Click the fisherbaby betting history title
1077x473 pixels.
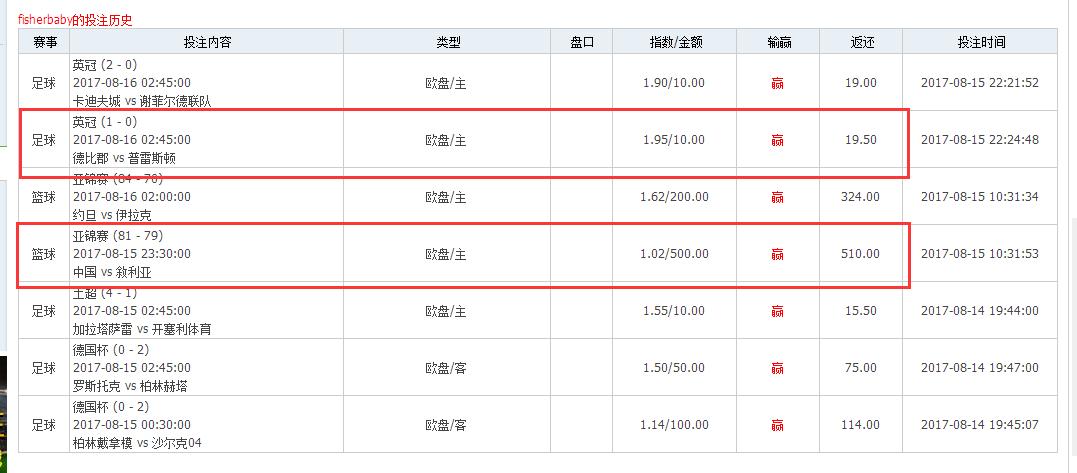[x=75, y=19]
